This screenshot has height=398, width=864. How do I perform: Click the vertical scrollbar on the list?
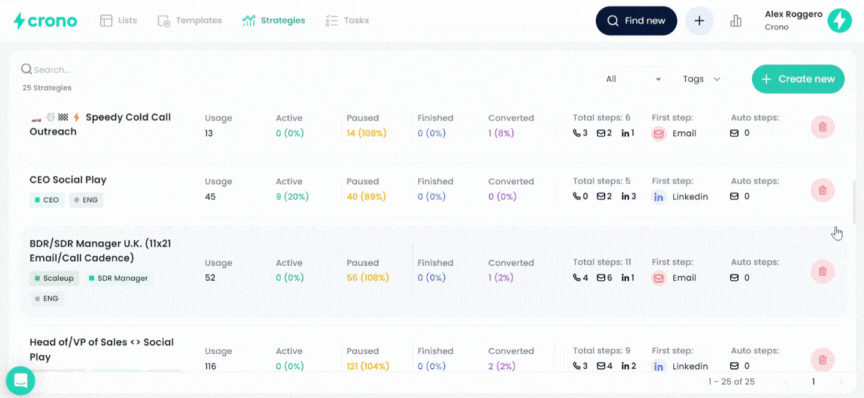point(853,202)
